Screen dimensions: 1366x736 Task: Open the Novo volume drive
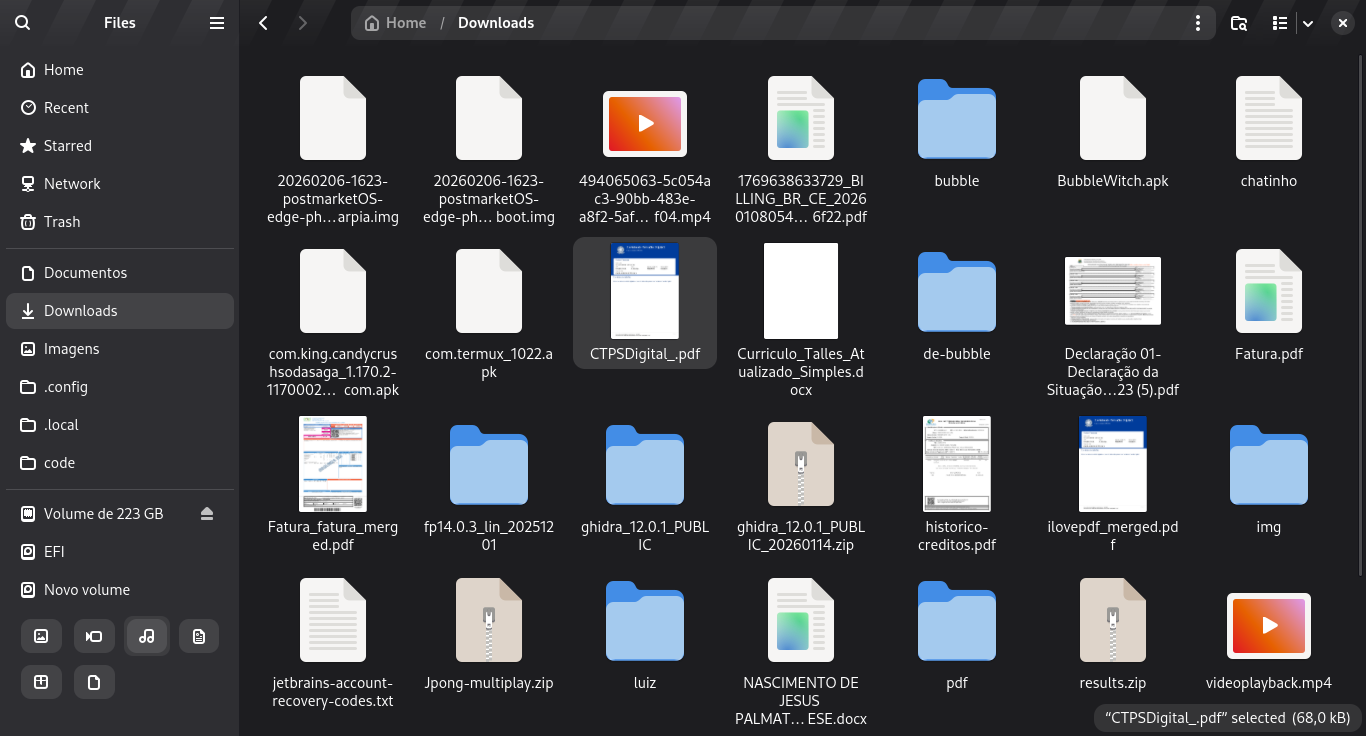pos(86,590)
